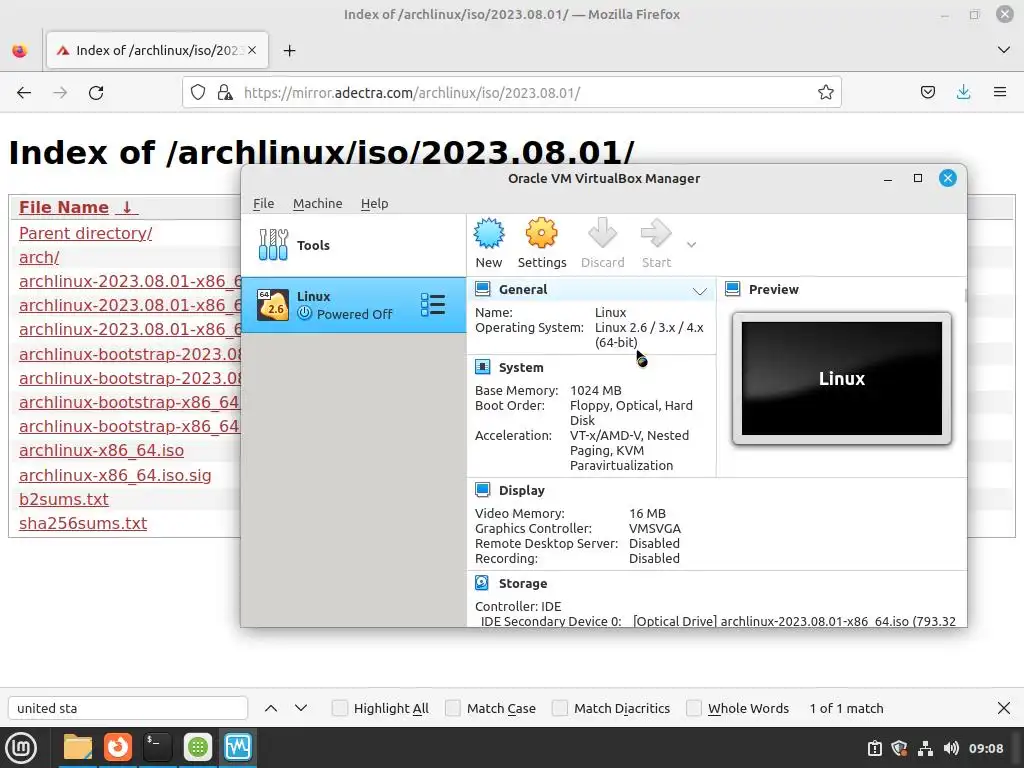Open the b2sums.txt link
Screen dimensions: 1024x768
[63, 499]
